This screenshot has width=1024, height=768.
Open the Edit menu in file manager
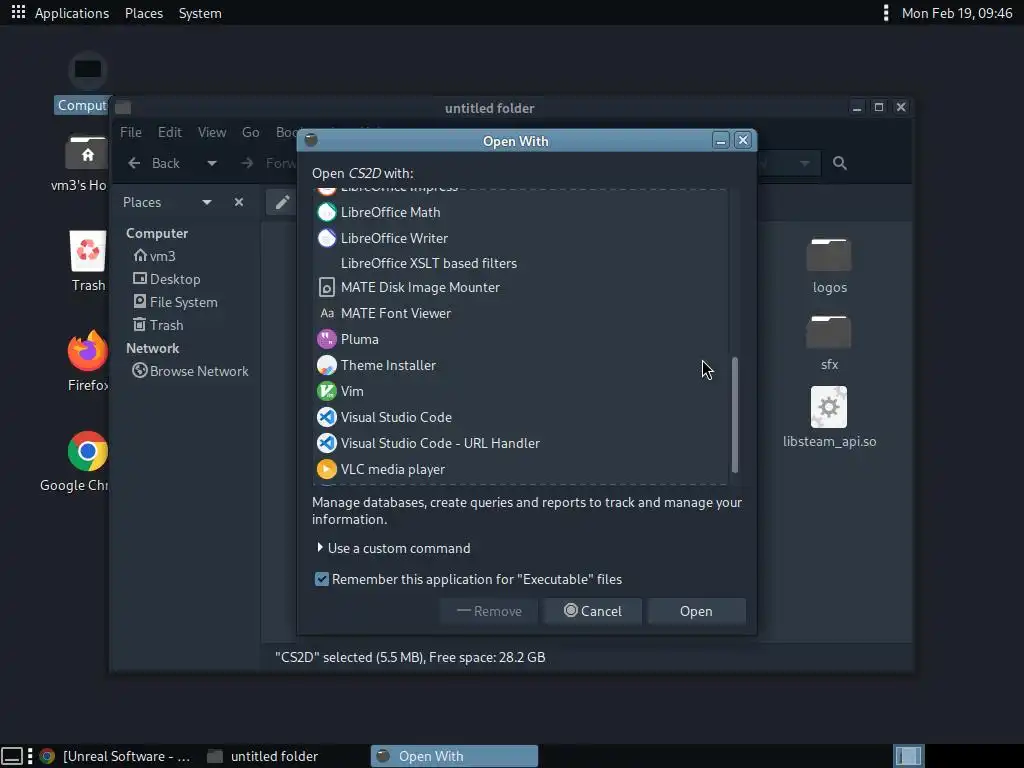(x=170, y=133)
